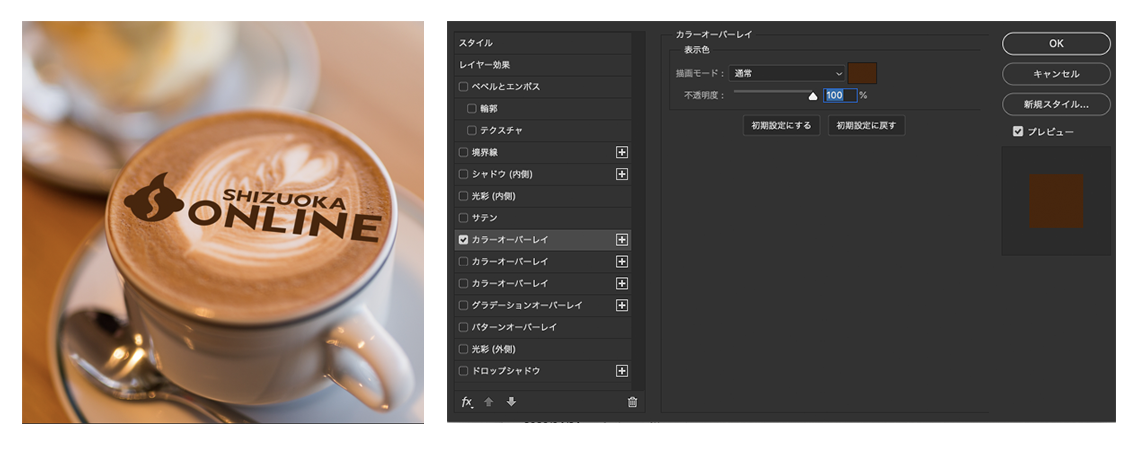1136x449 pixels.
Task: Select レイヤー効果 in the left list
Action: 485,65
